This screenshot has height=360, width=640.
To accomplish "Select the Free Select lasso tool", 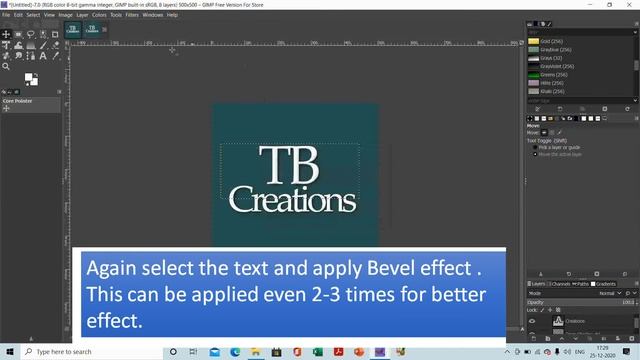I will [31, 35].
